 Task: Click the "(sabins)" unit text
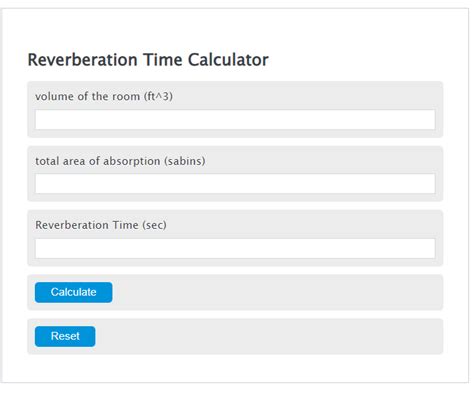click(x=184, y=161)
